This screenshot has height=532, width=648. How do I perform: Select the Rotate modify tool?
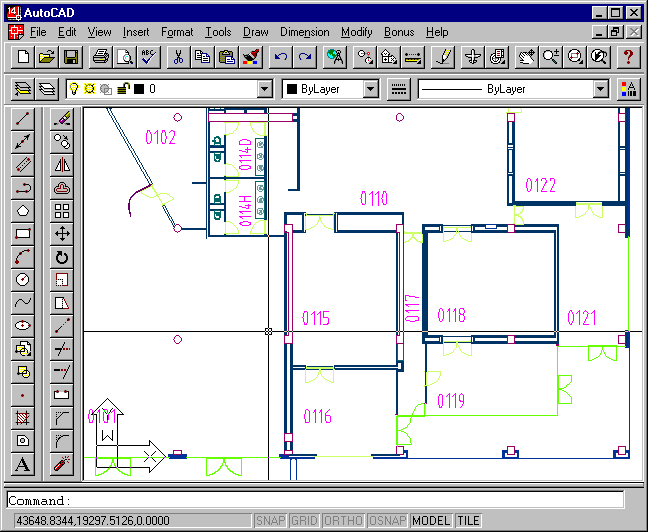pos(62,257)
